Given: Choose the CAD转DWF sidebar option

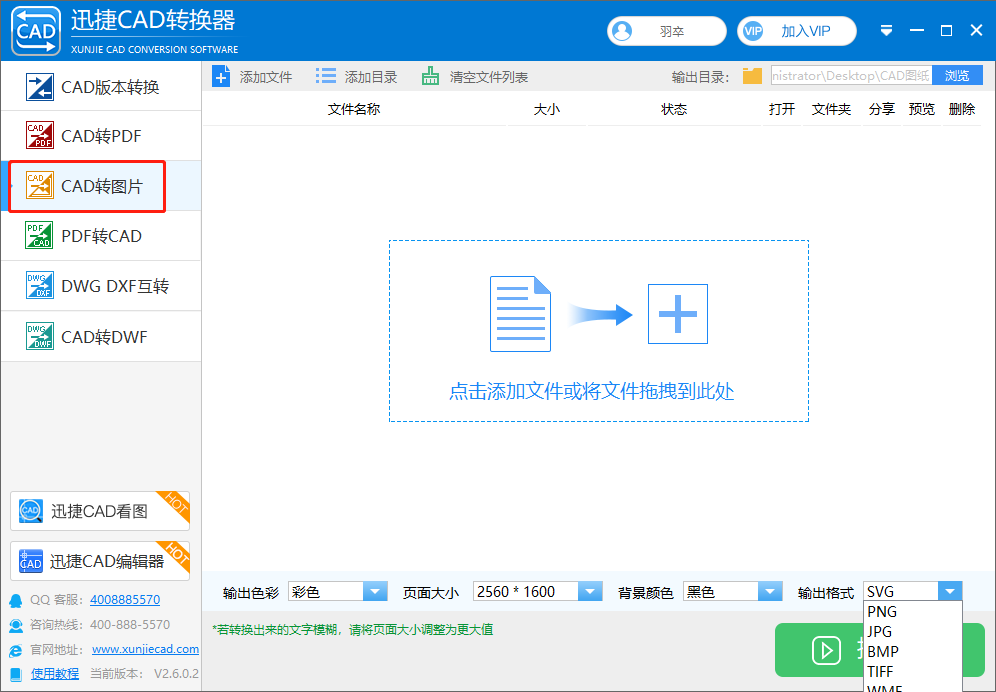Looking at the screenshot, I should tap(101, 336).
